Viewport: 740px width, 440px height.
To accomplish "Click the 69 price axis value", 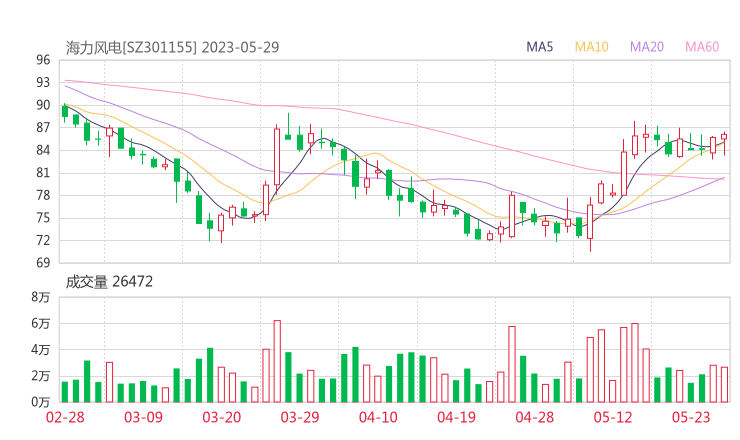I will point(43,262).
